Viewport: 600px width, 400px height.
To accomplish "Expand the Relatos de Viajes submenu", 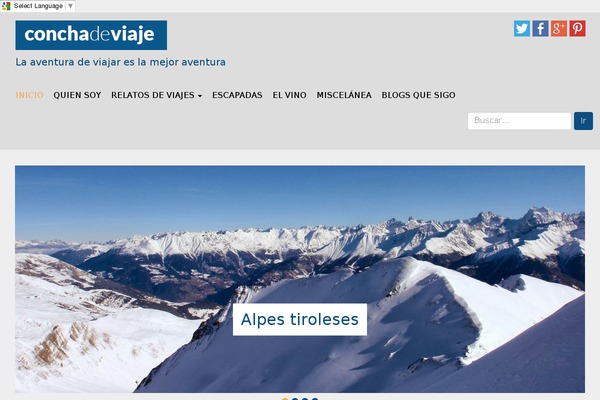I will point(156,95).
